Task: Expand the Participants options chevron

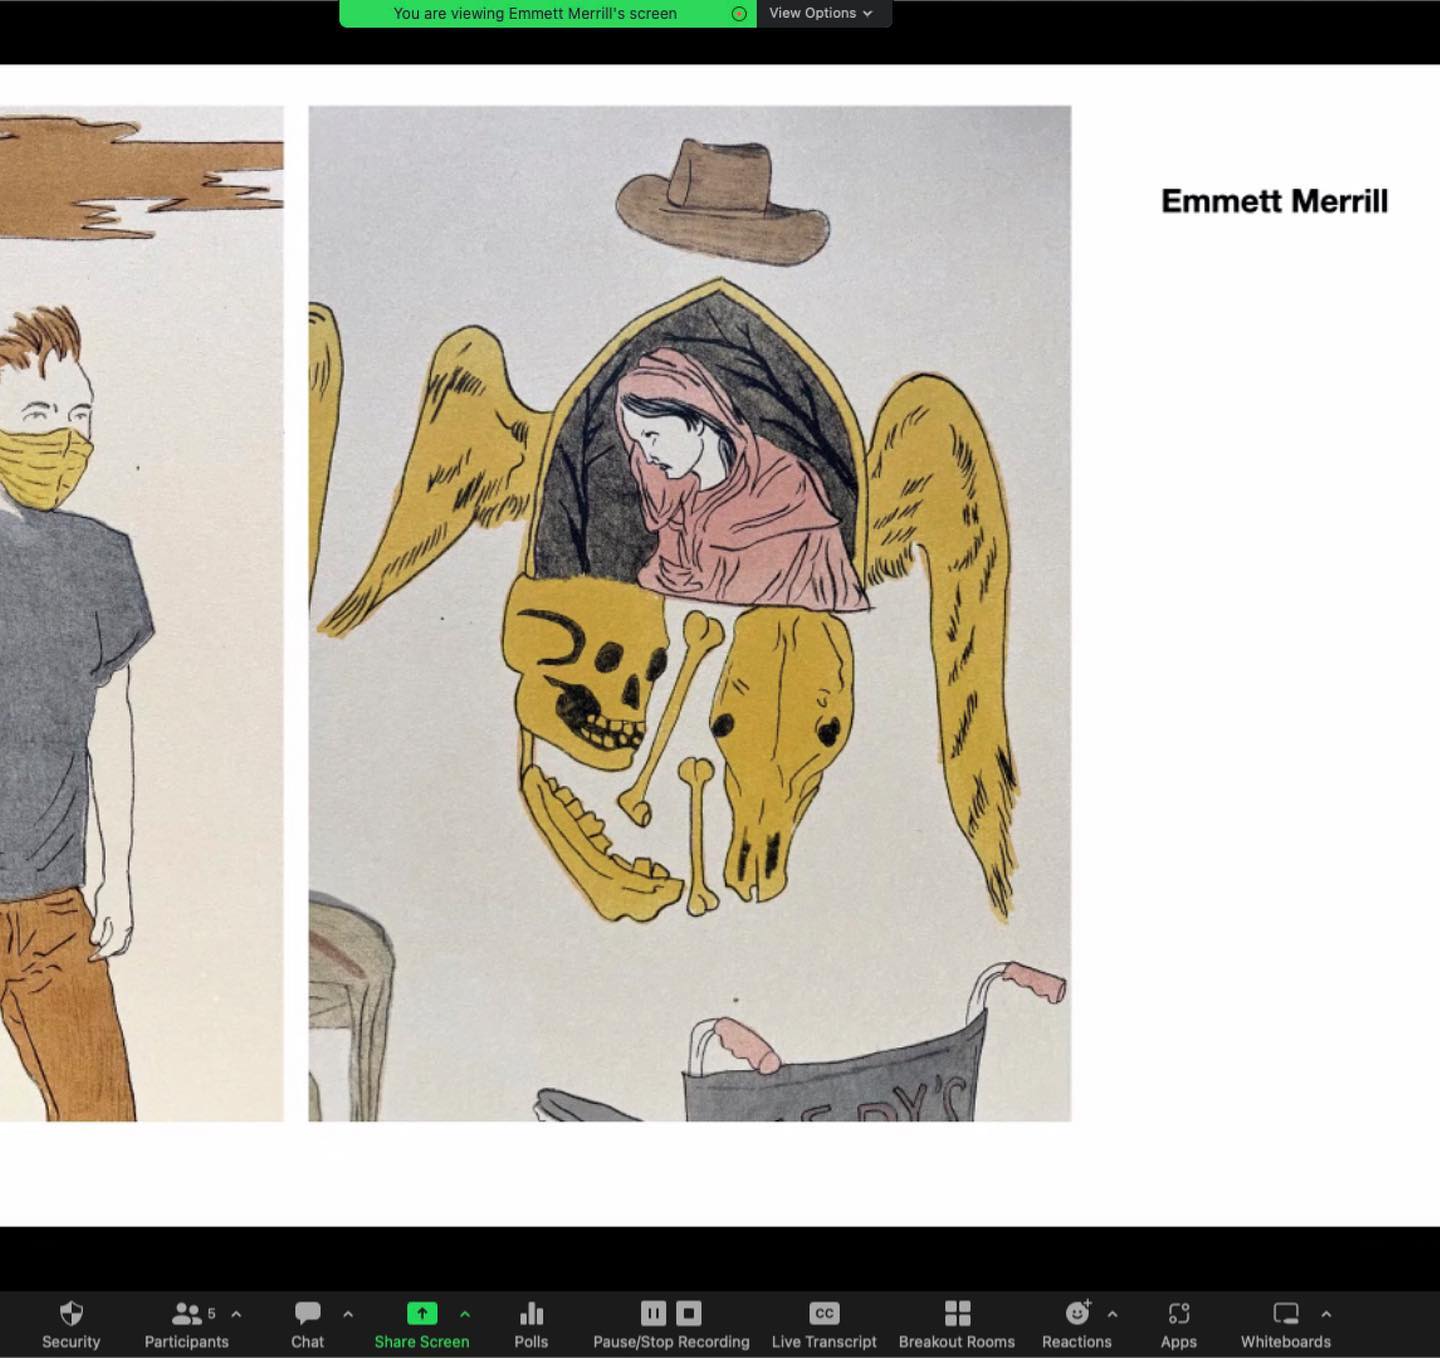Action: coord(236,1314)
